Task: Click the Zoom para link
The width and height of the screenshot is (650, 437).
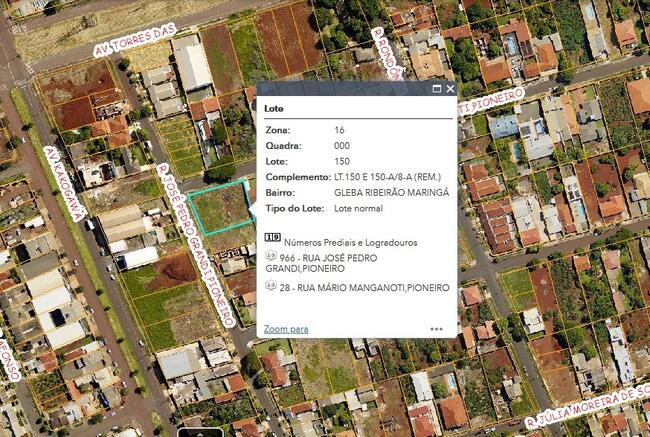Action: point(286,328)
